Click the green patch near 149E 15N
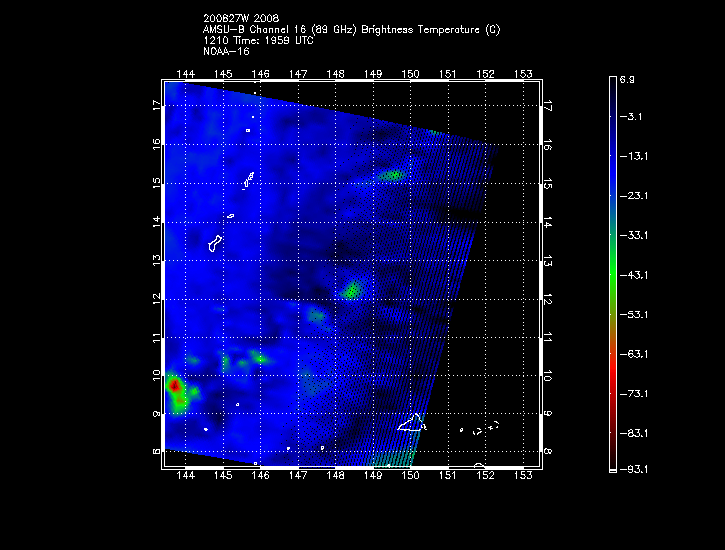Image resolution: width=725 pixels, height=550 pixels. tap(393, 175)
